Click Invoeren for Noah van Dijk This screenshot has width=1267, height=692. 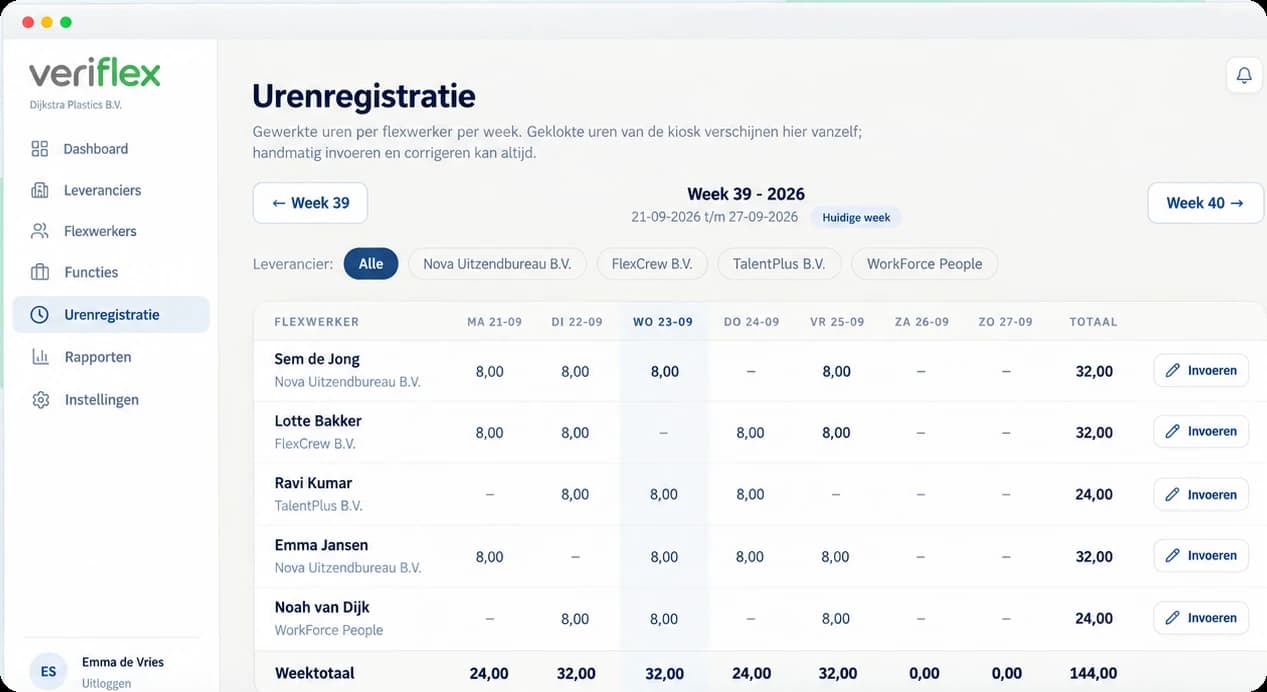(1201, 618)
